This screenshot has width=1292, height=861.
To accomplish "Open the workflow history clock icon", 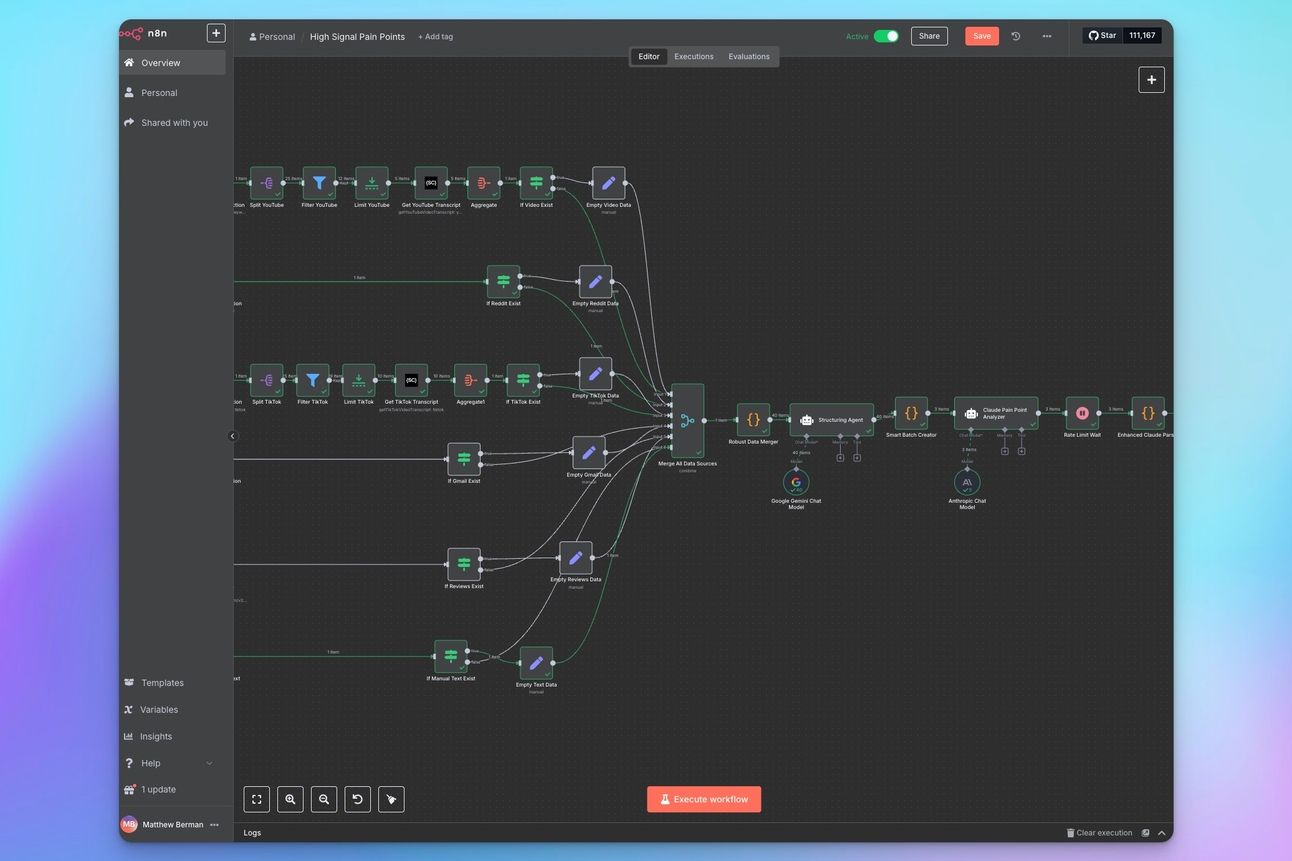I will coord(1016,36).
